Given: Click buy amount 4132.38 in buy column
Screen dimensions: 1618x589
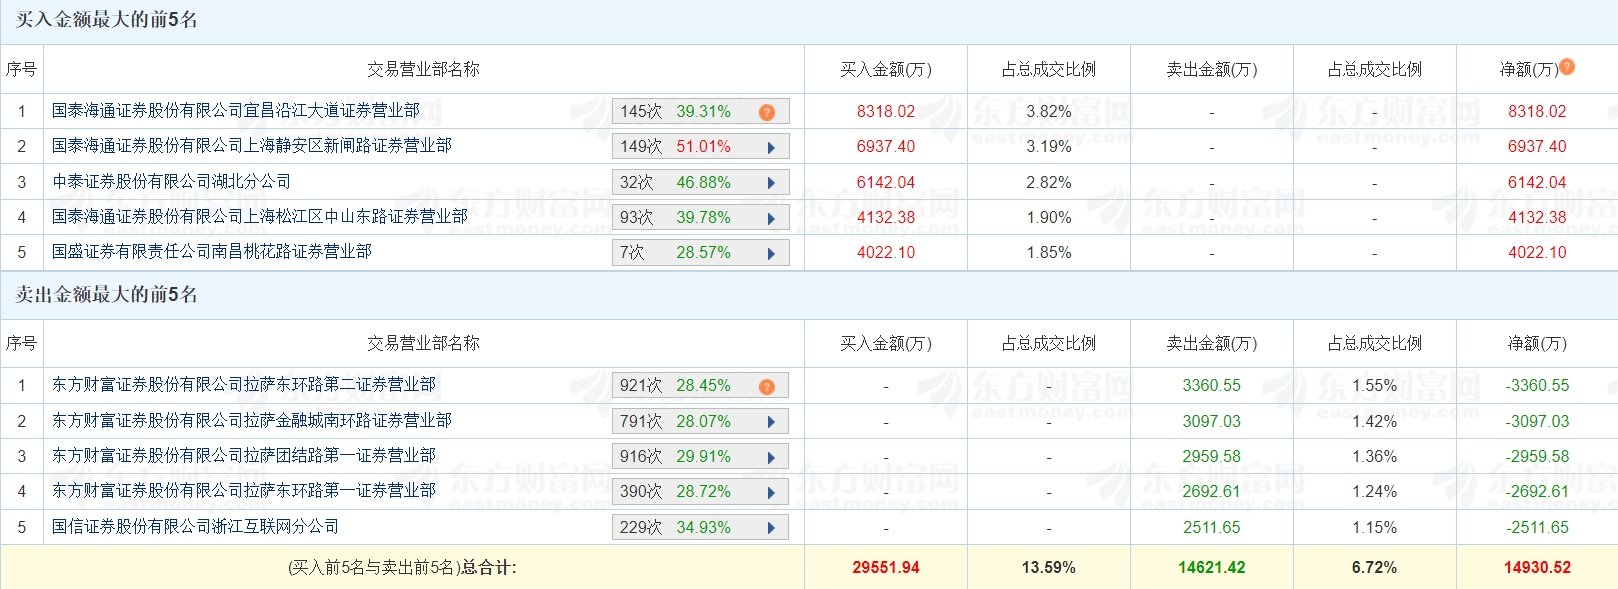Looking at the screenshot, I should 886,218.
